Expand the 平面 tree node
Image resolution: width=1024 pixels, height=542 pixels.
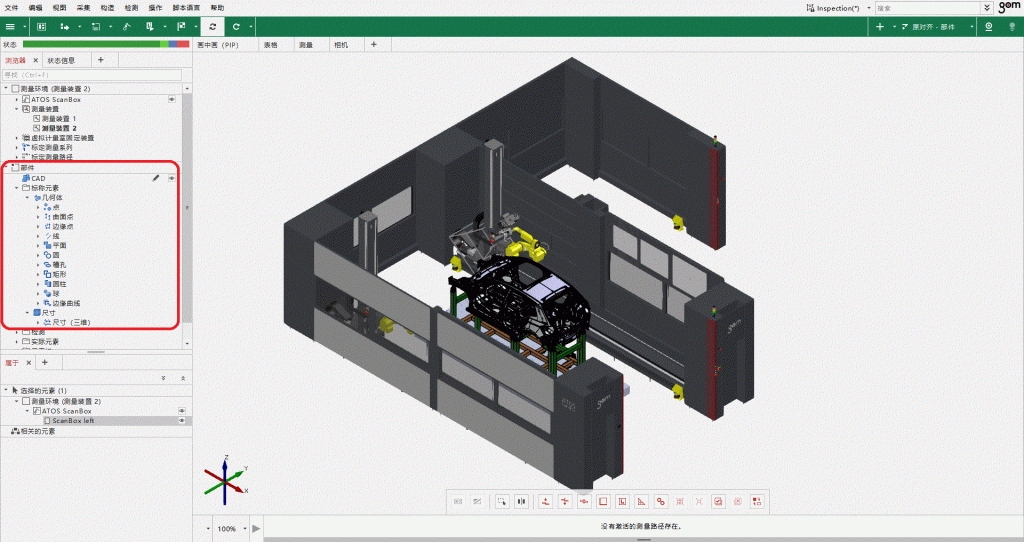pyautogui.click(x=38, y=245)
